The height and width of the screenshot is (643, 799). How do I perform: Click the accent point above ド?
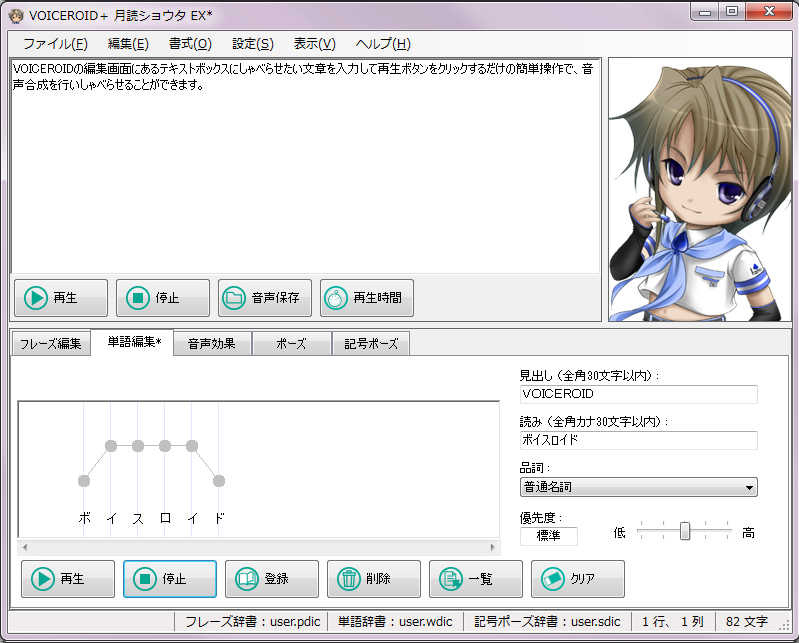click(x=219, y=480)
